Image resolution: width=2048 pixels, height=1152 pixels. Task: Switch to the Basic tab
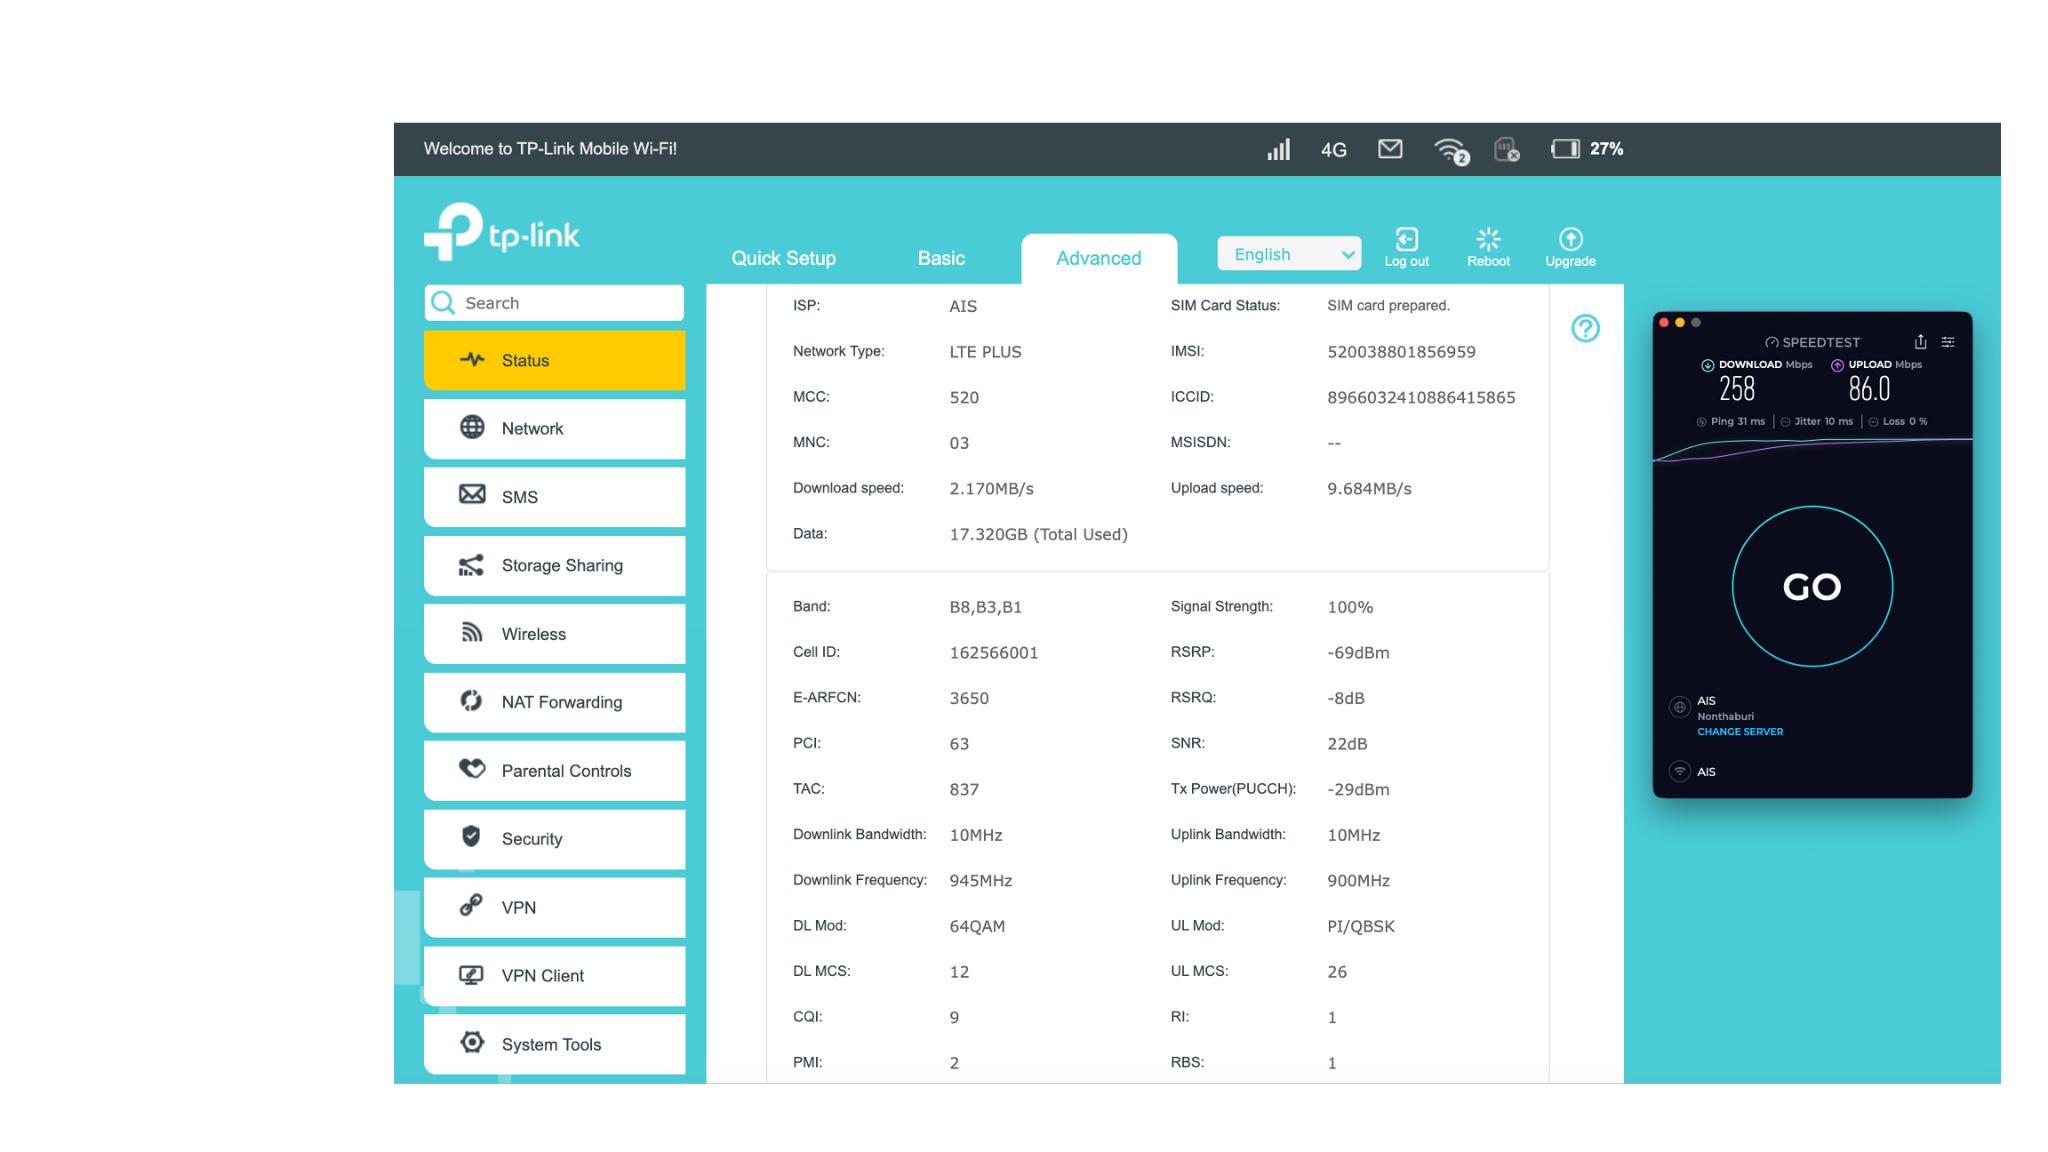point(941,258)
